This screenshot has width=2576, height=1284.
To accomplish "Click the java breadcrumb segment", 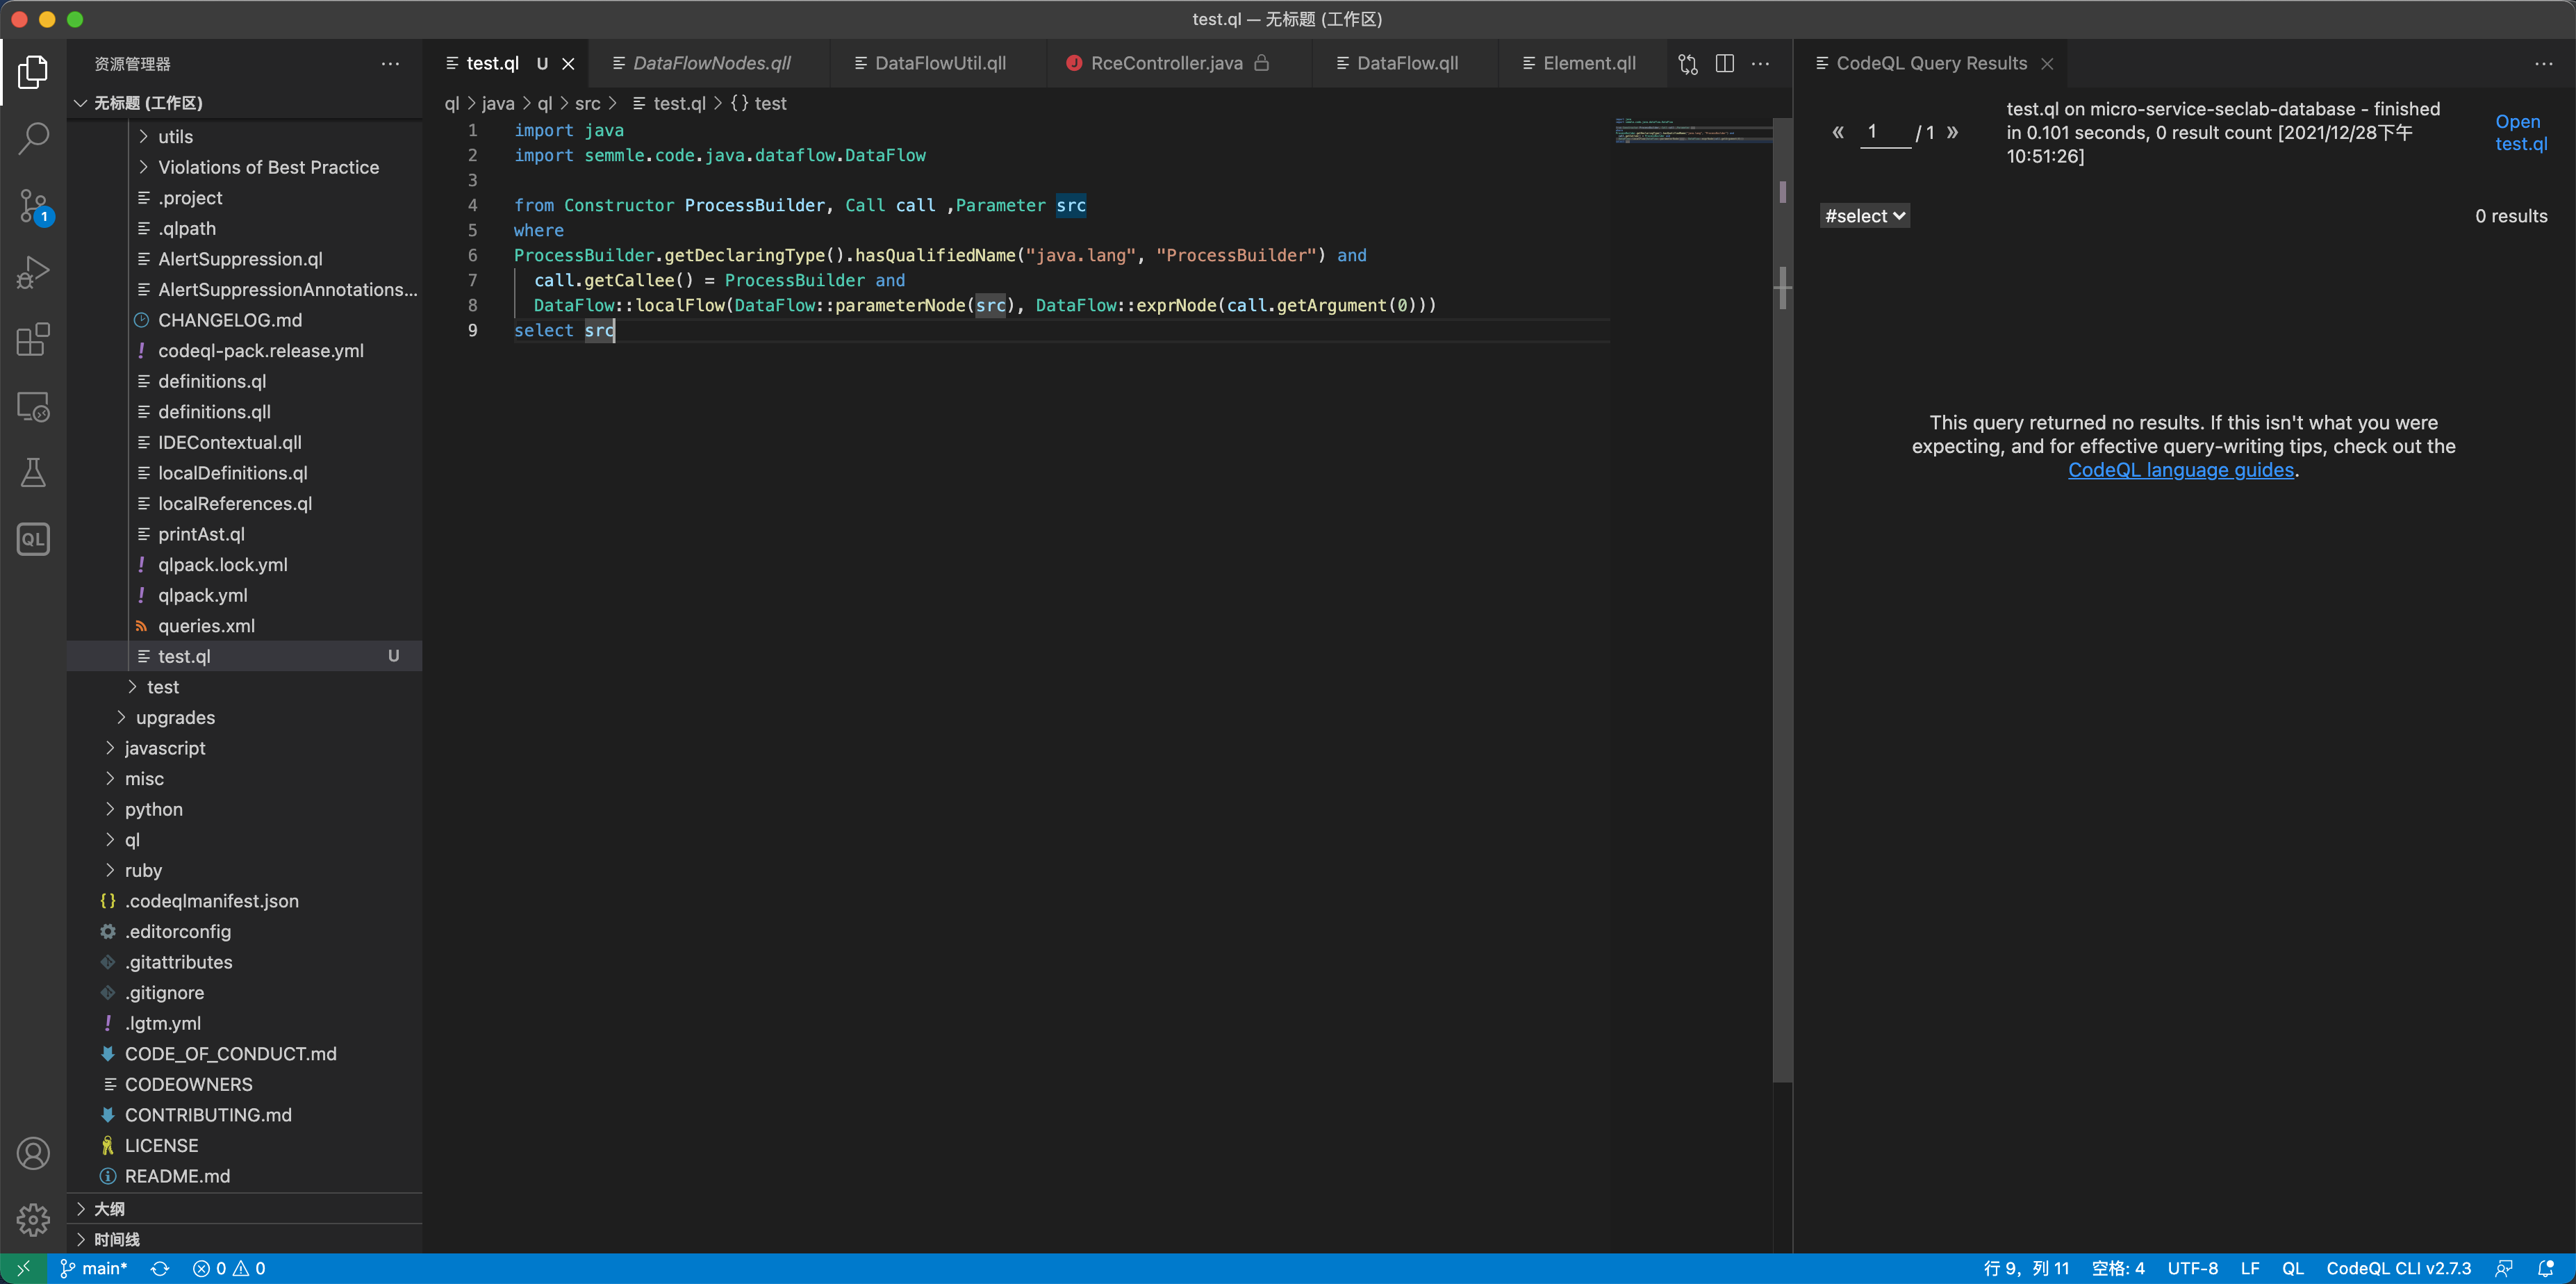I will [498, 103].
